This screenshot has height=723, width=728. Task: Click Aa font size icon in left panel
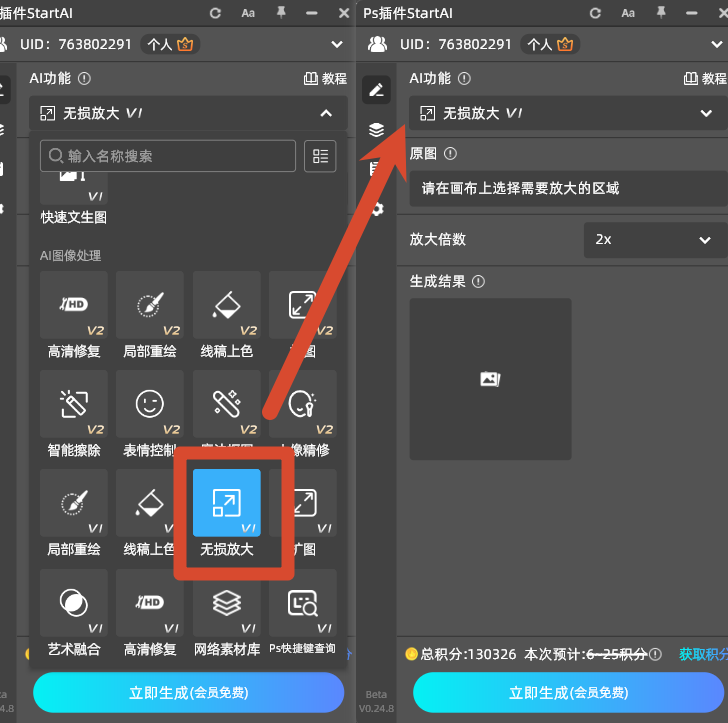(248, 13)
